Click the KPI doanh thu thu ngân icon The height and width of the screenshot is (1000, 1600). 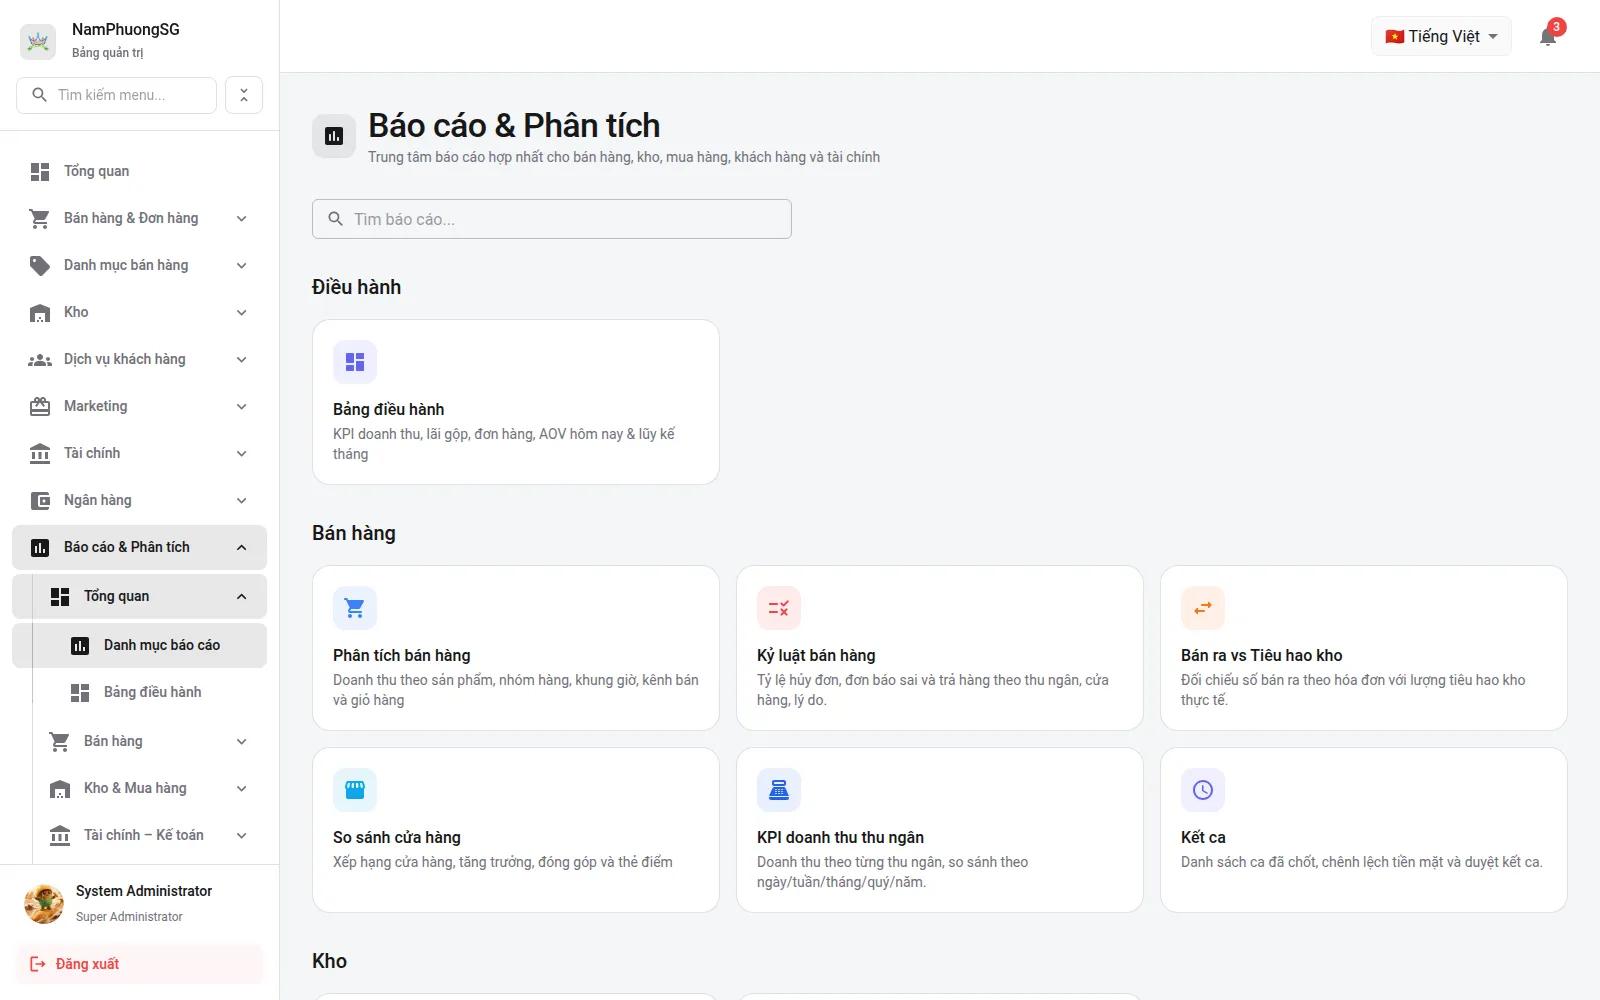(779, 790)
